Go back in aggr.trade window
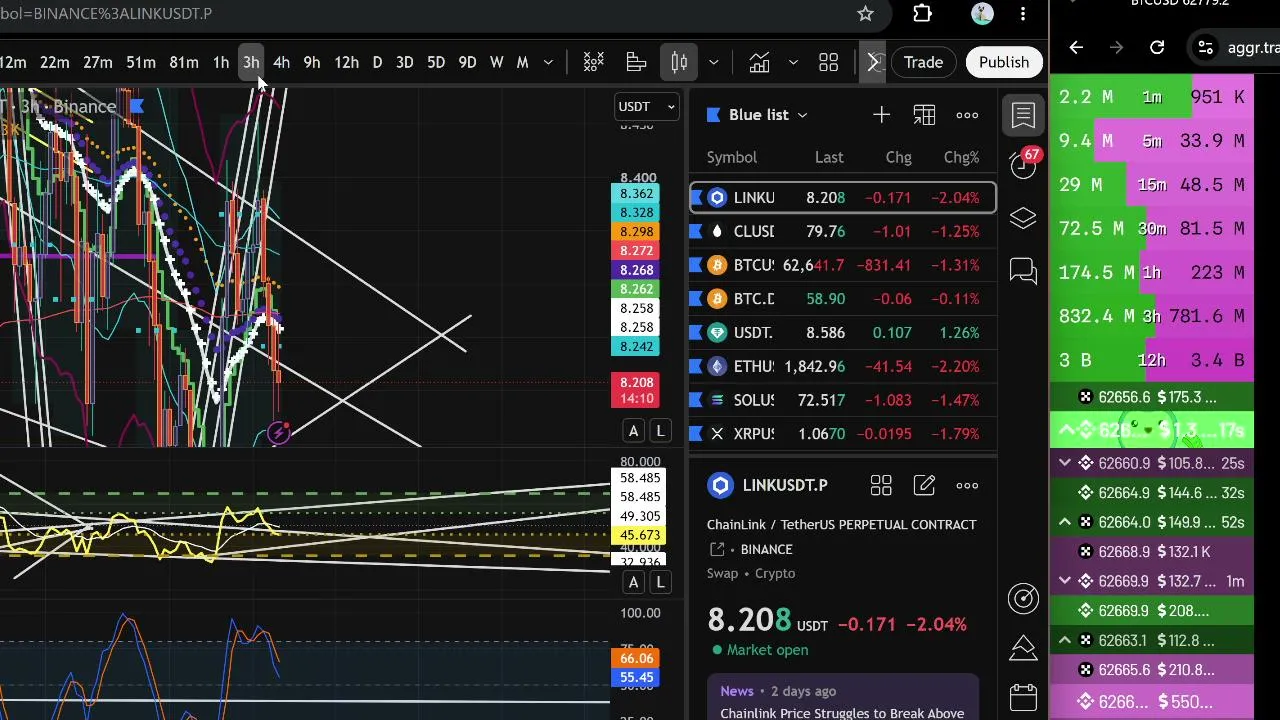This screenshot has height=720, width=1280. 1076,47
